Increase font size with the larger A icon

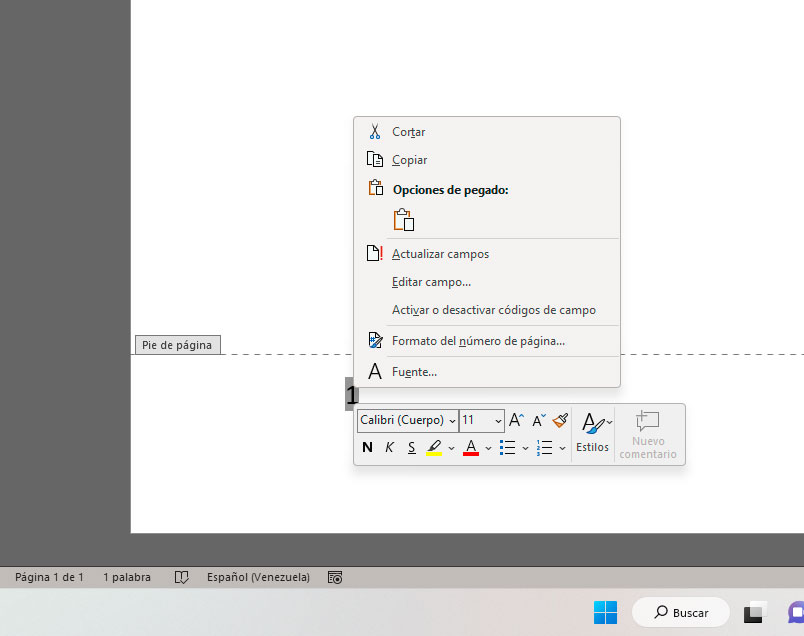click(x=516, y=421)
